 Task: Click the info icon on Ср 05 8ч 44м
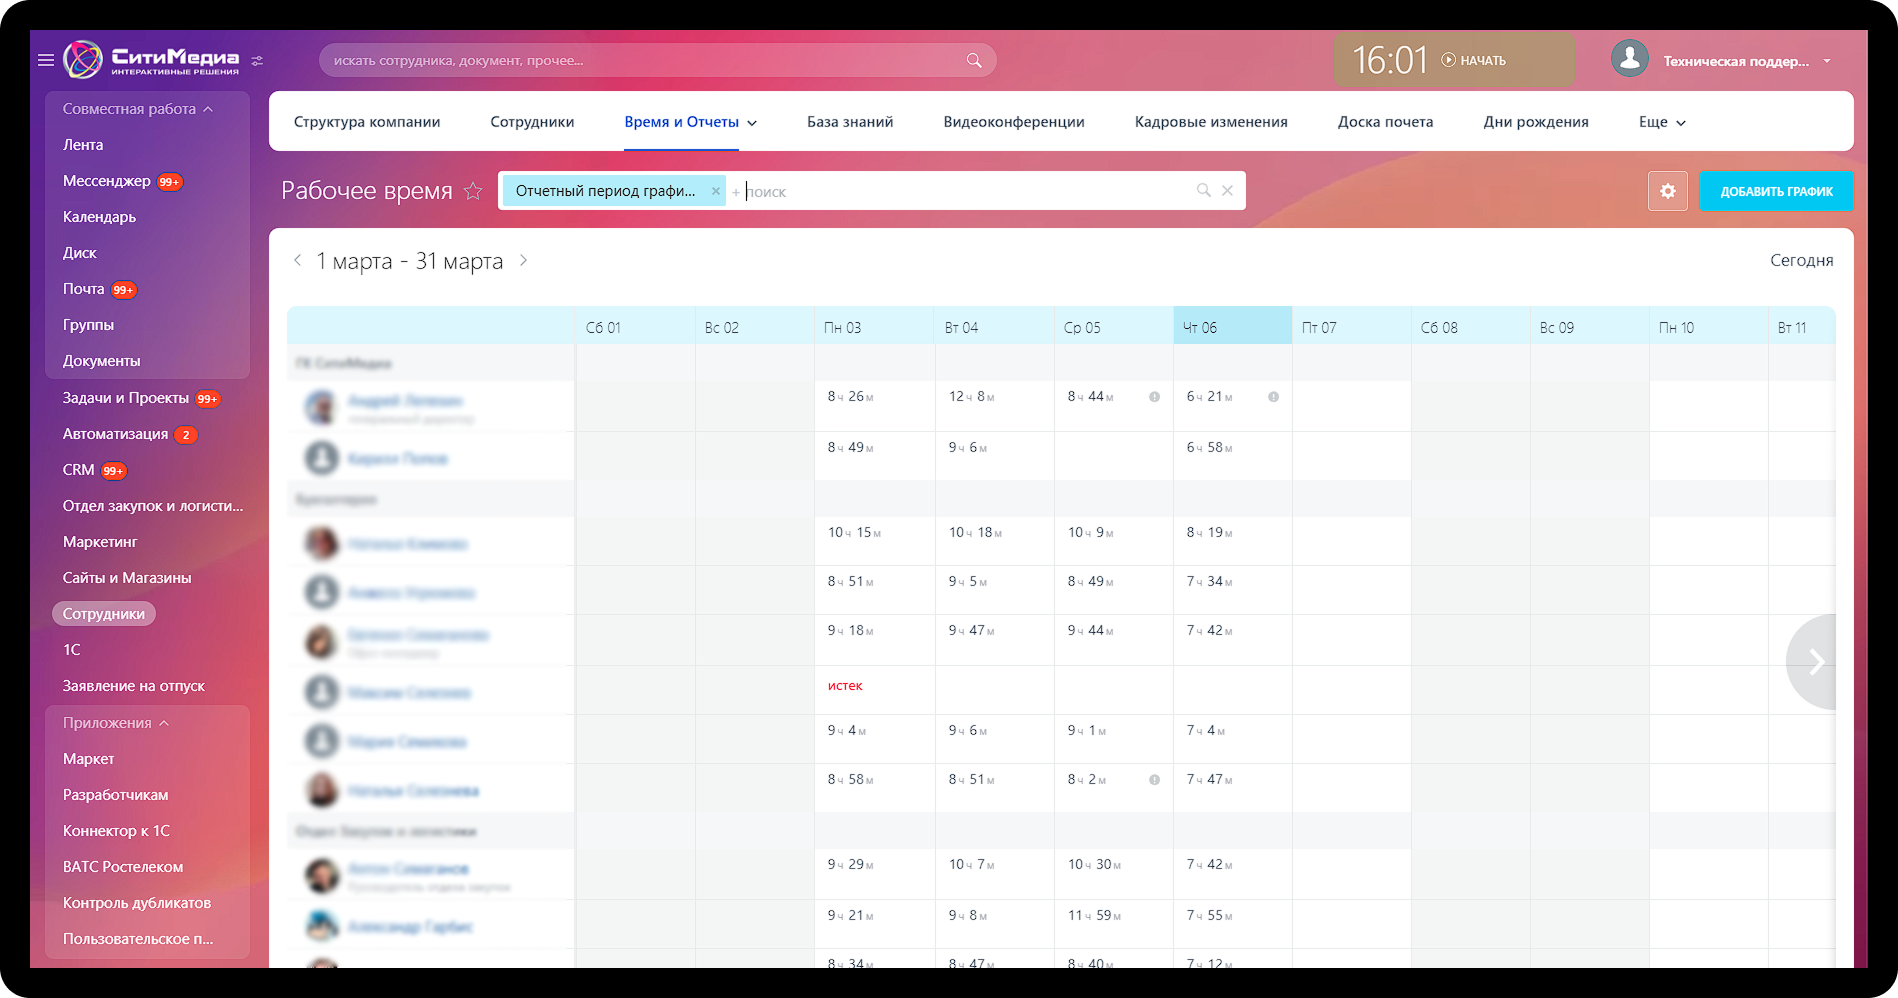point(1154,397)
